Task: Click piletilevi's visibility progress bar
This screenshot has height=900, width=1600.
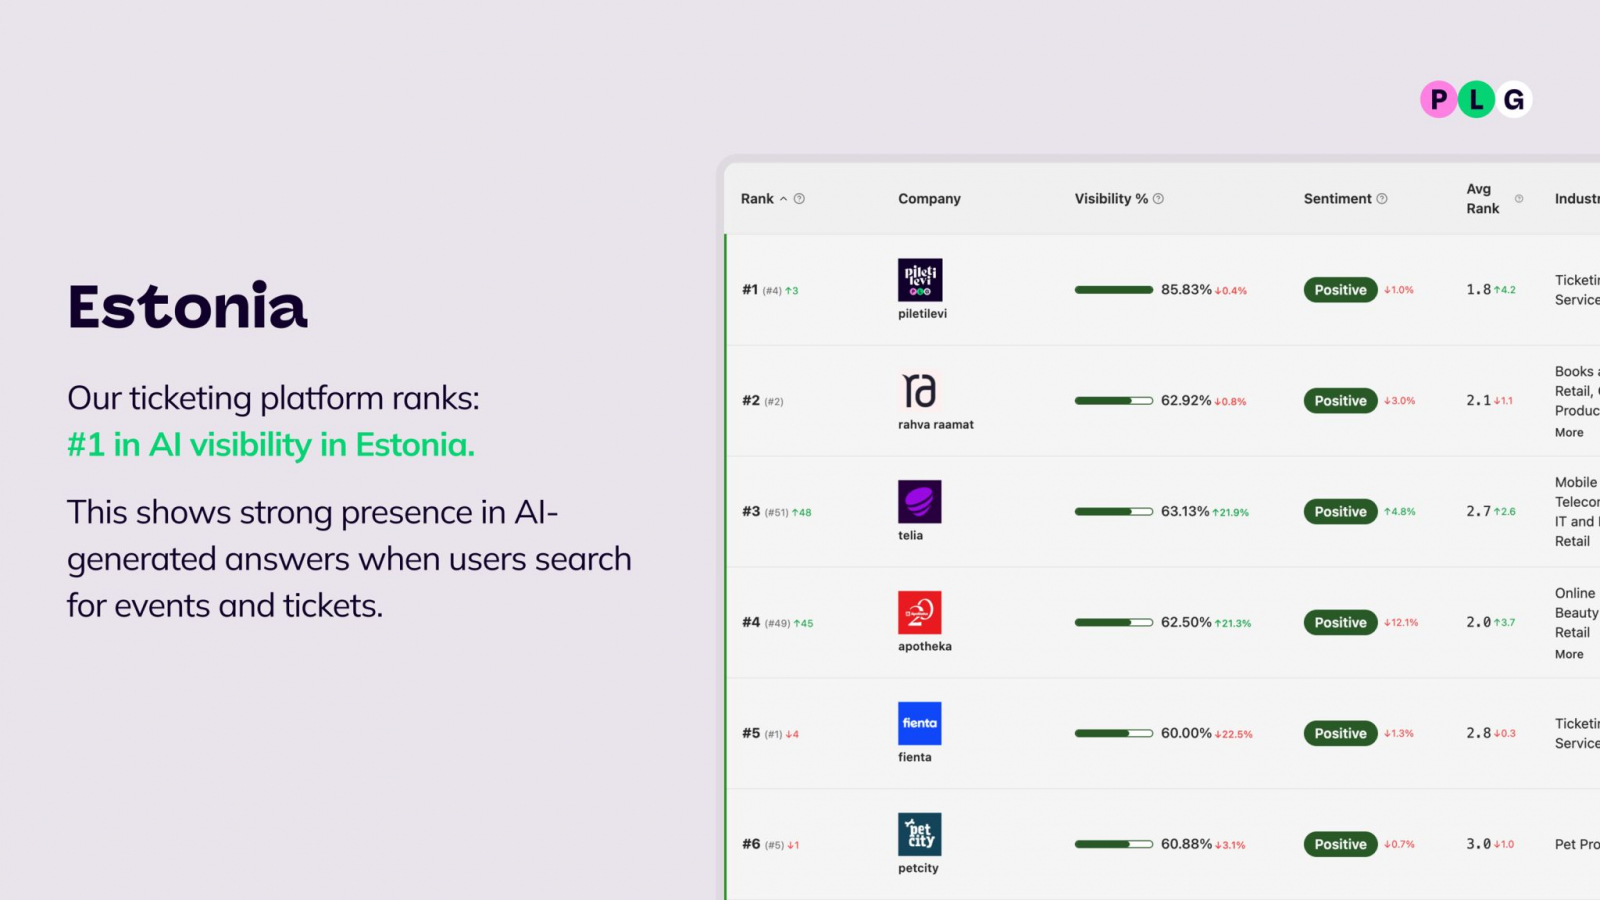Action: [x=1114, y=290]
